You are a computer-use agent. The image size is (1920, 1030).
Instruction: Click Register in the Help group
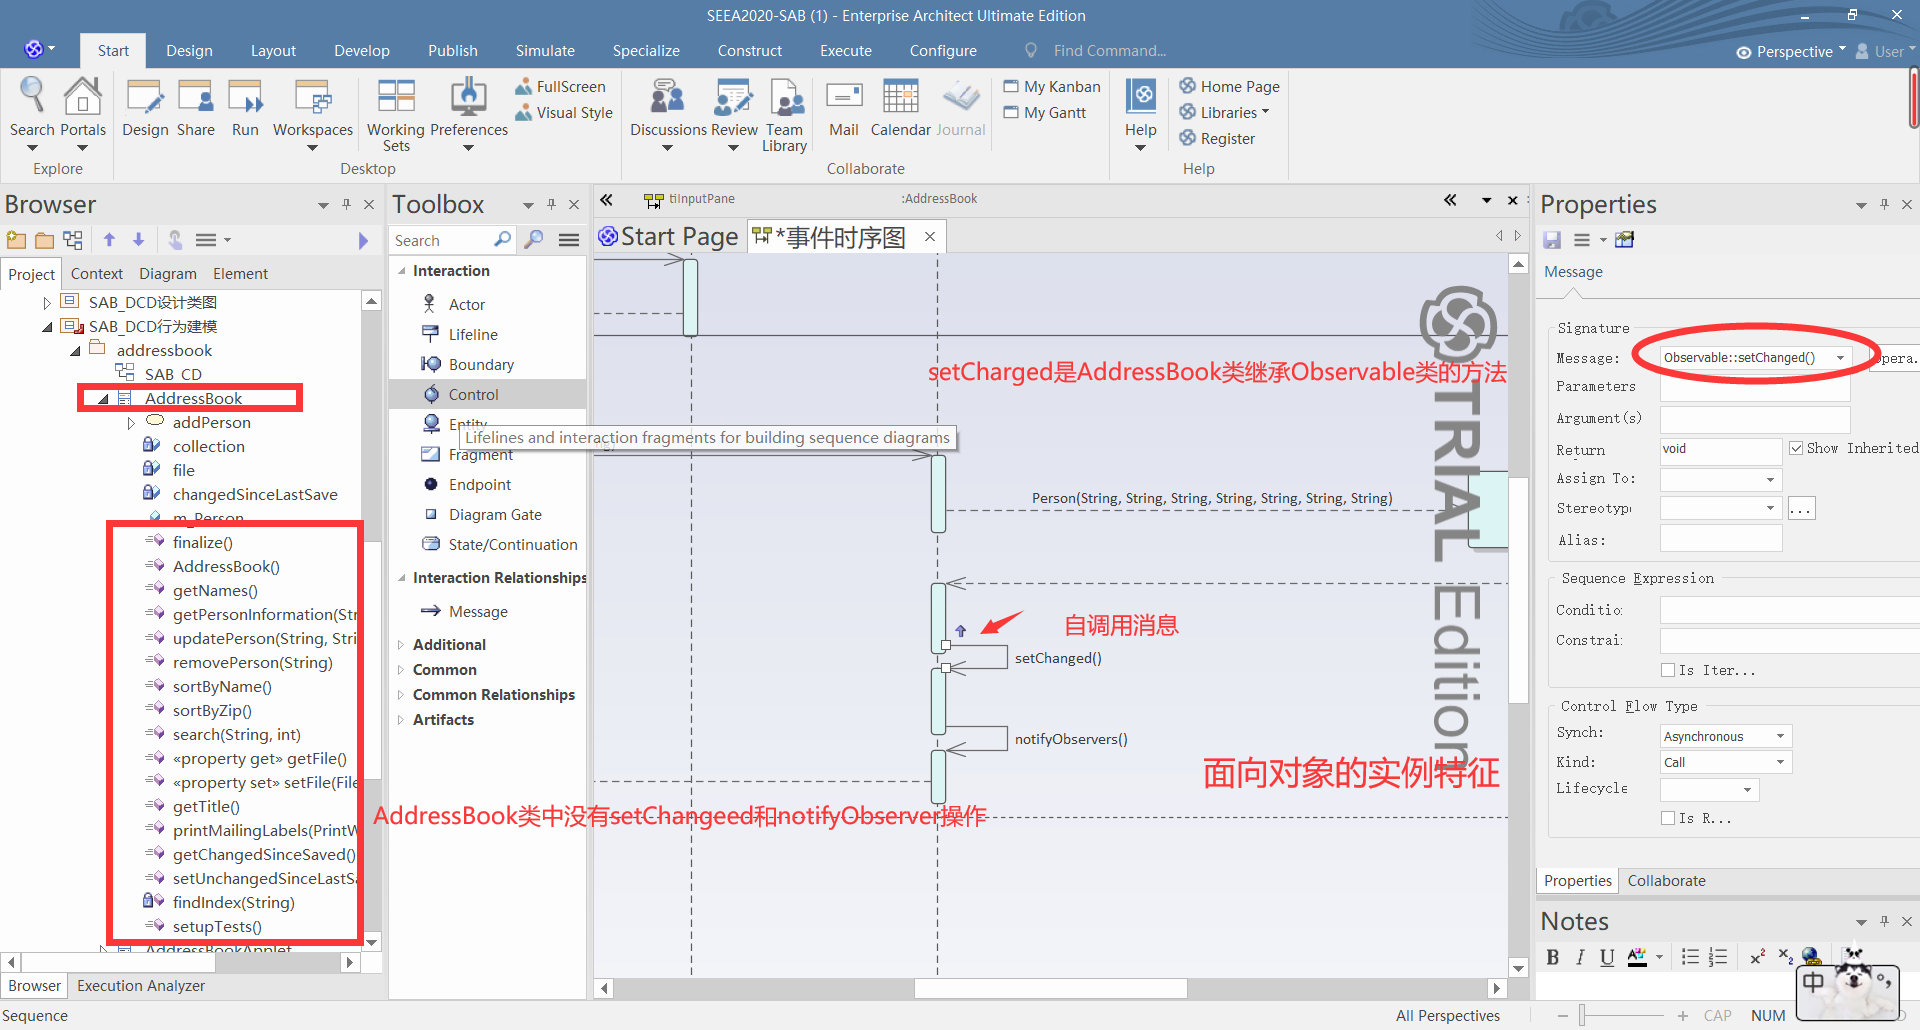tap(1217, 139)
